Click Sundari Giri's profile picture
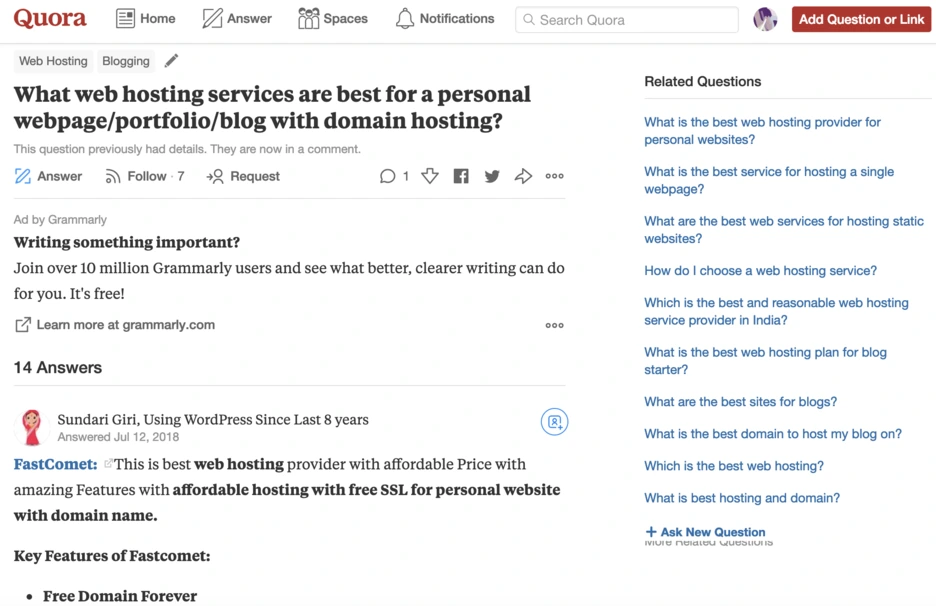The width and height of the screenshot is (936, 606). tap(32, 427)
